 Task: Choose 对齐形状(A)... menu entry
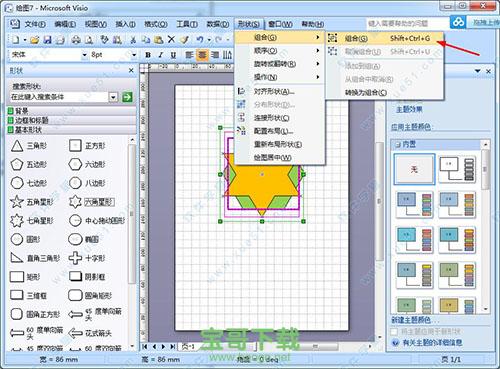pos(280,91)
